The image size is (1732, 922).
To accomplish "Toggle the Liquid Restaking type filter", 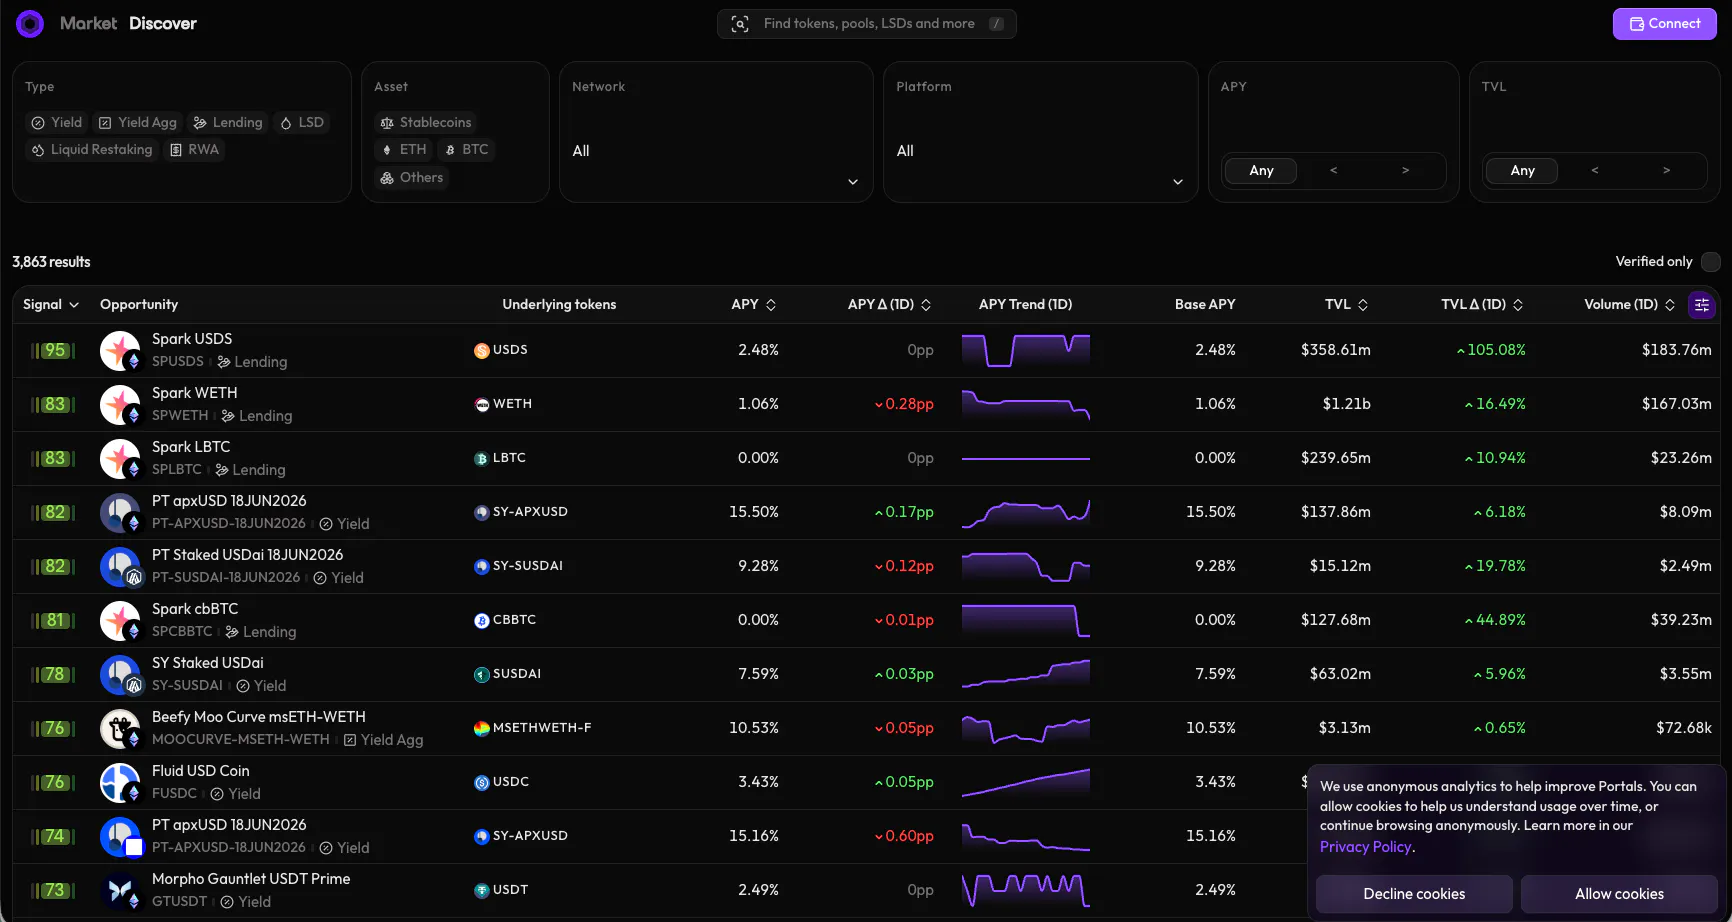I will (91, 149).
